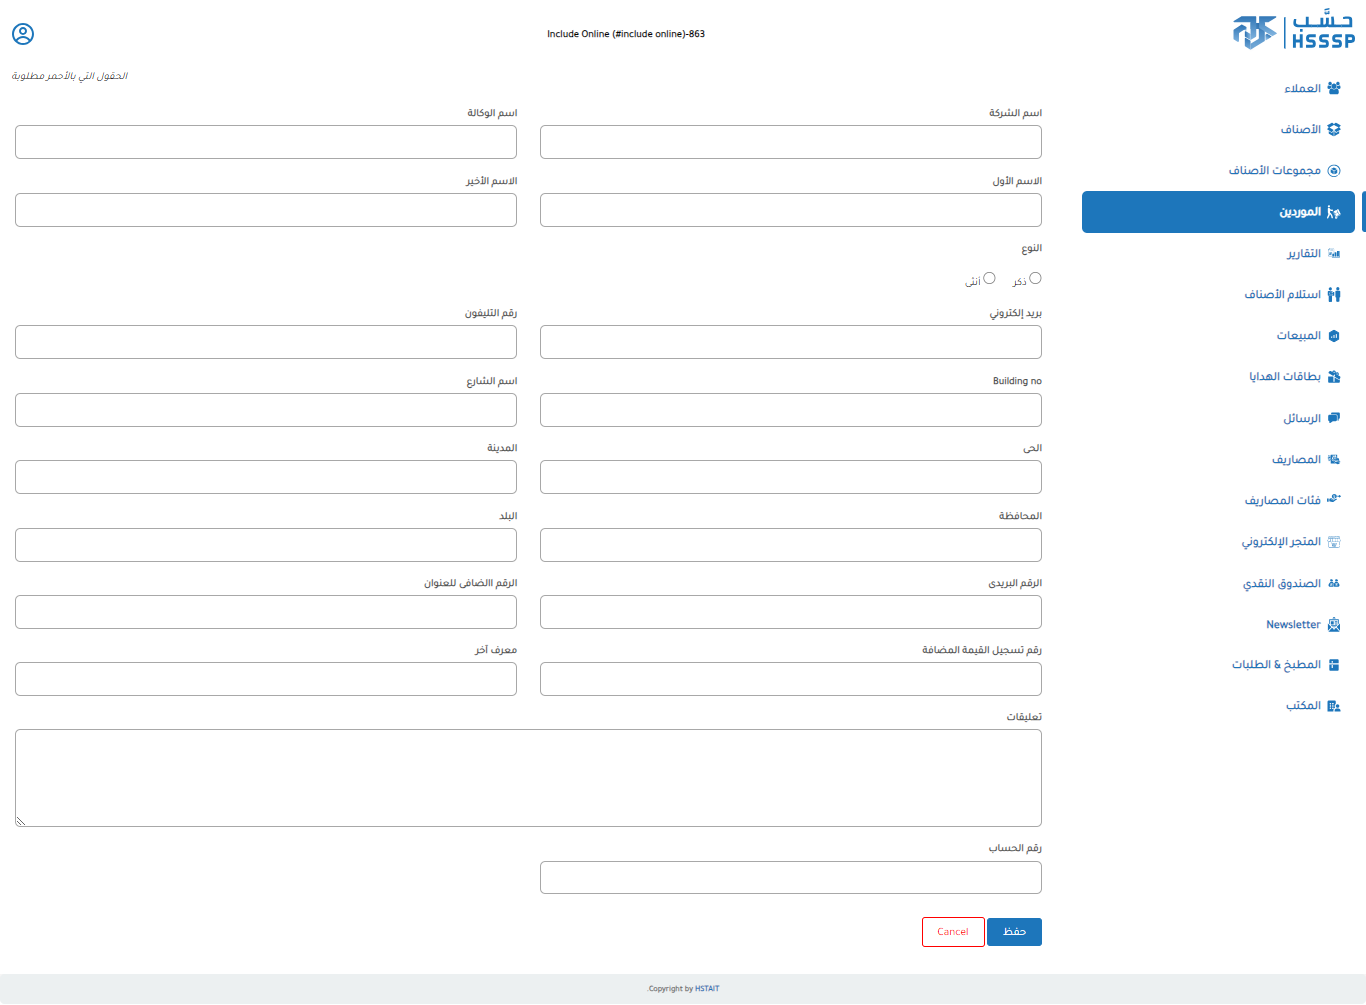Viewport: 1366px width, 1005px height.
Task: Select the female (أنثى) radio button
Action: (989, 278)
